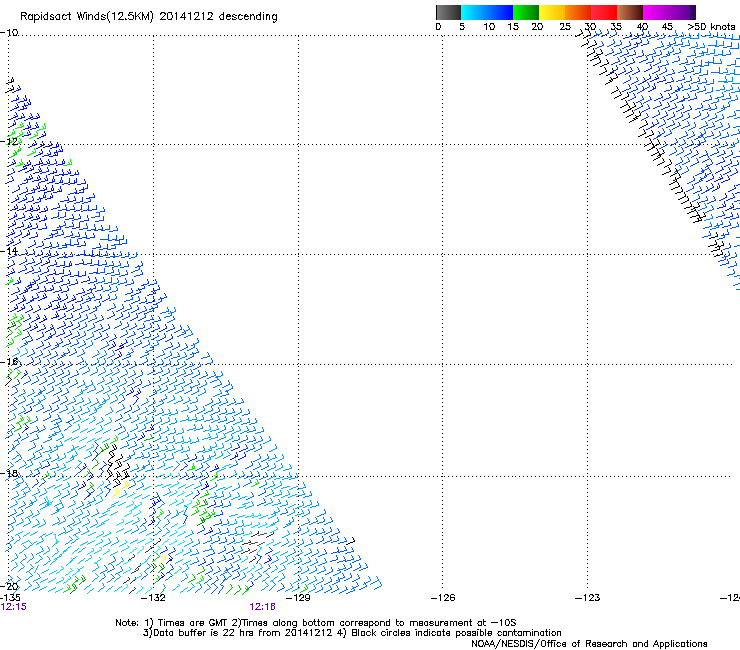Click the legend tick label '45'
740x650 pixels.
[667, 27]
